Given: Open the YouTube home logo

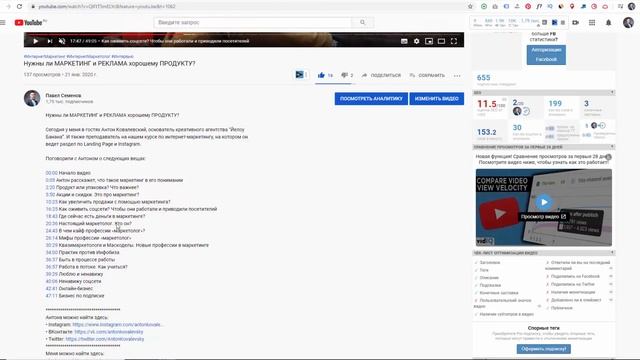Looking at the screenshot, I should (30, 22).
